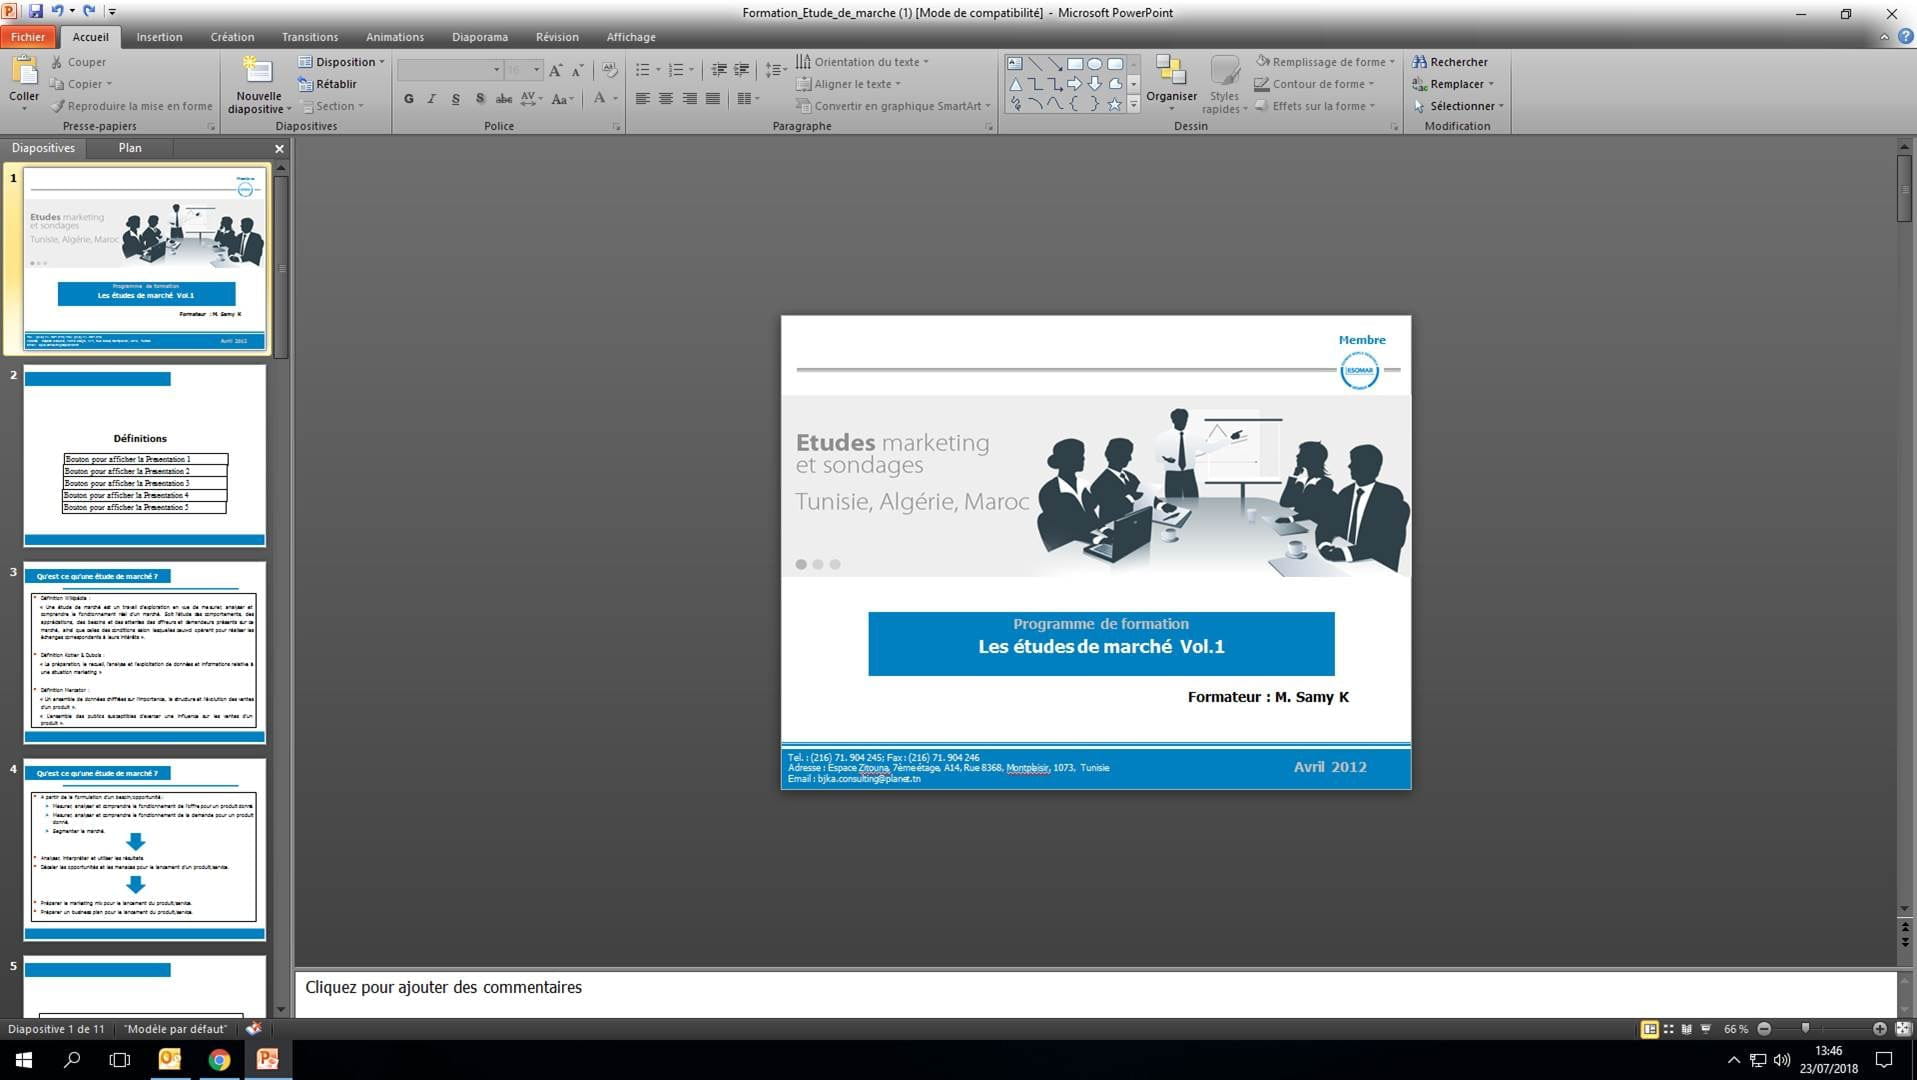Click the Couper (cut) button
Screen dimensions: 1917x1080
pyautogui.click(x=78, y=62)
